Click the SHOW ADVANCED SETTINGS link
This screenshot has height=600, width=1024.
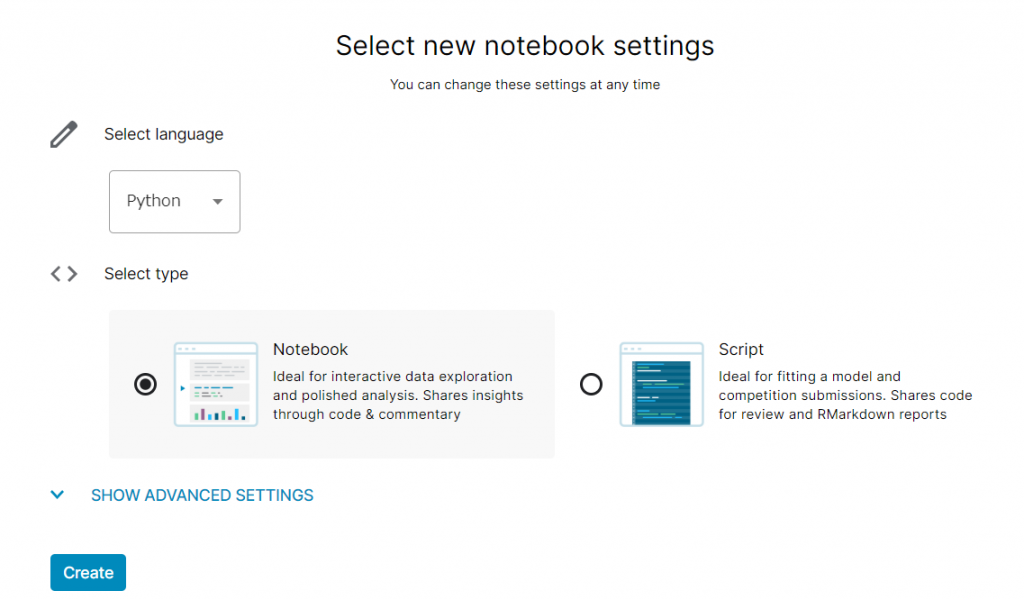202,494
